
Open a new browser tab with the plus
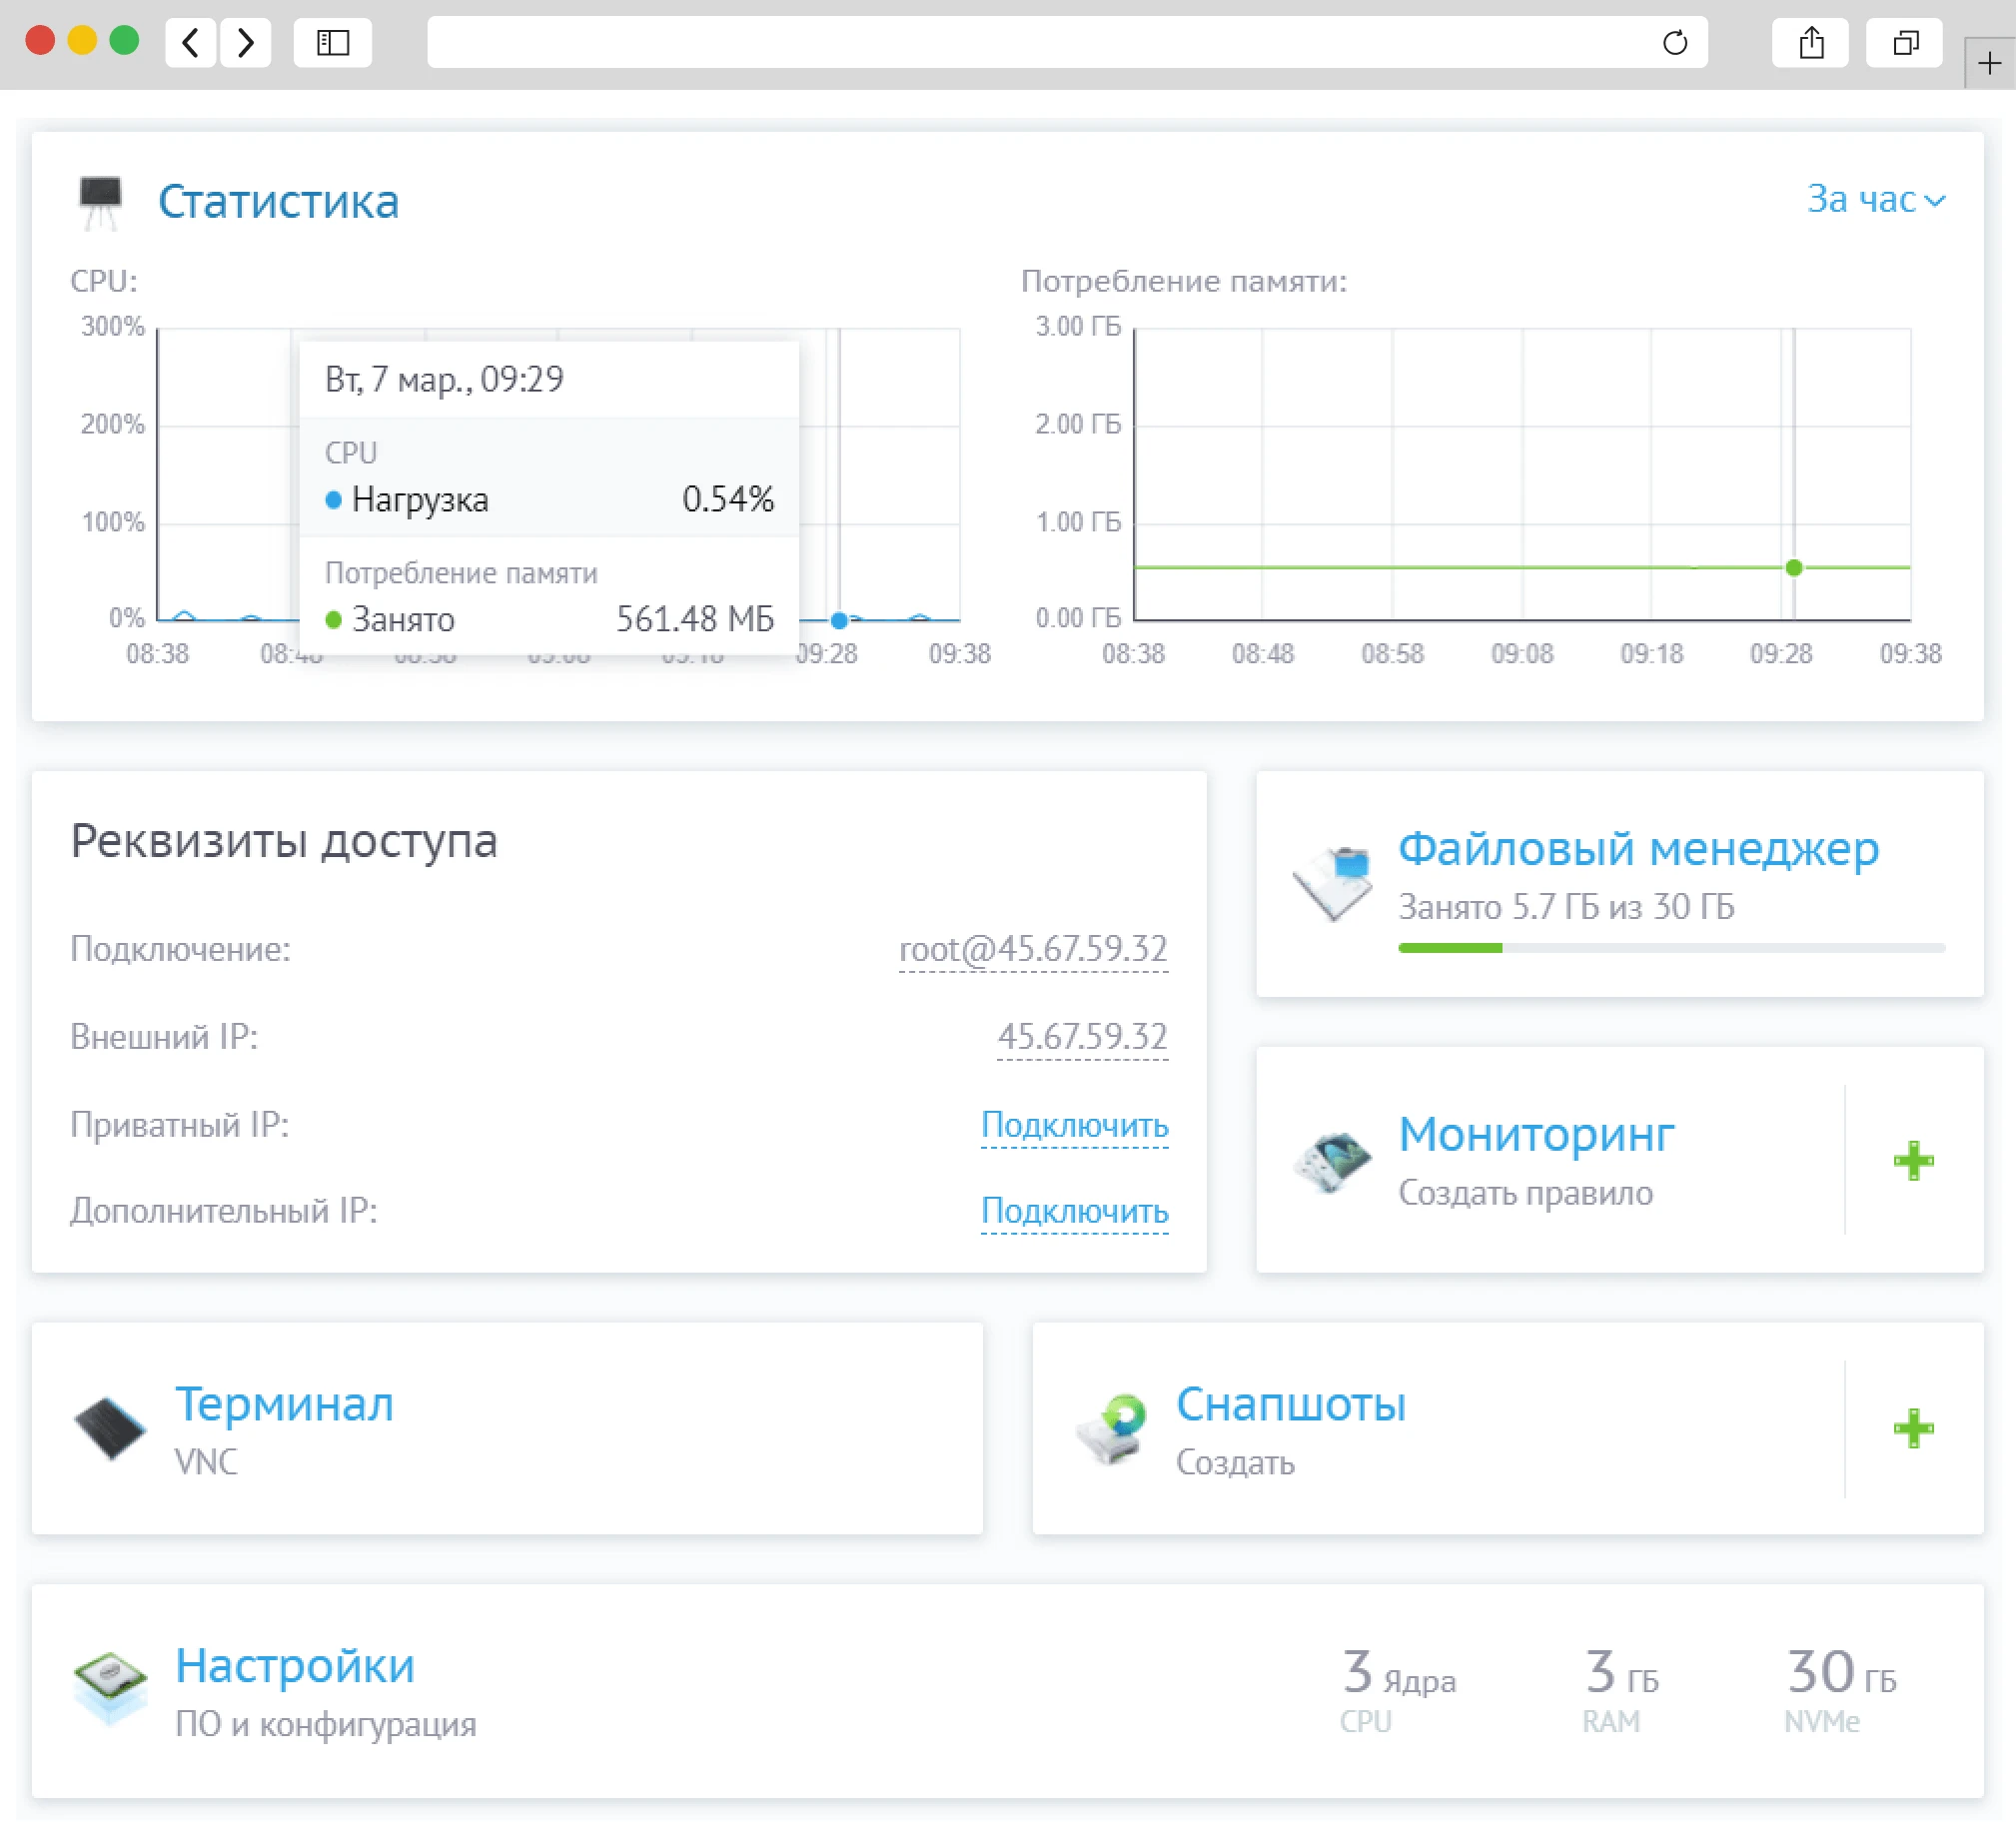(x=1989, y=64)
